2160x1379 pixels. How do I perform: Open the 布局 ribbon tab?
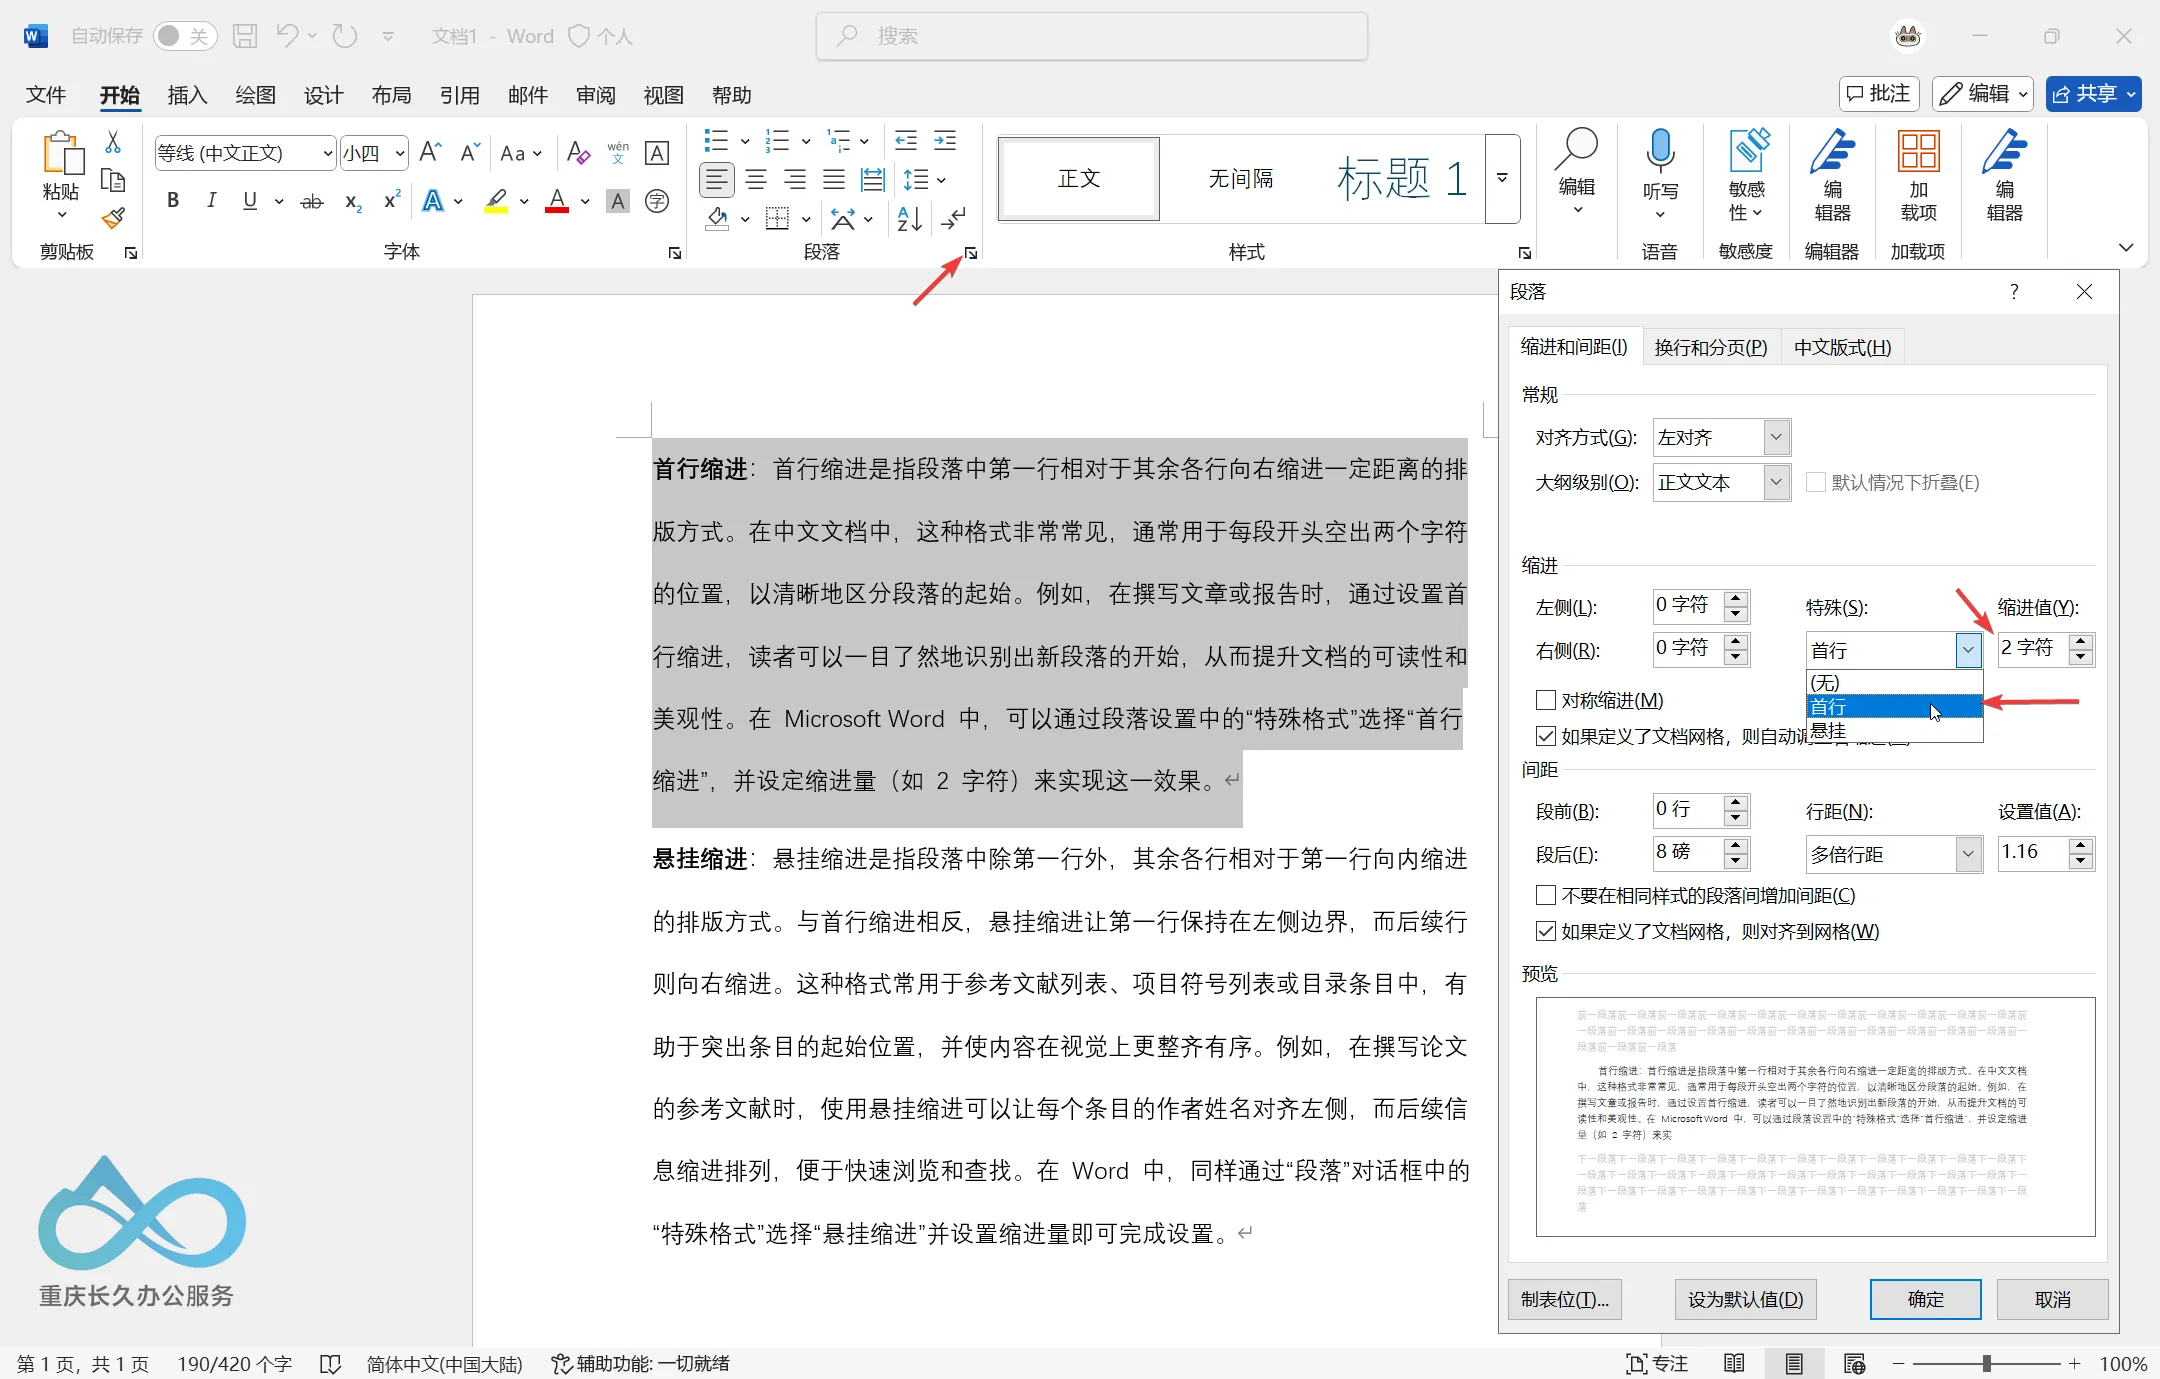coord(391,95)
